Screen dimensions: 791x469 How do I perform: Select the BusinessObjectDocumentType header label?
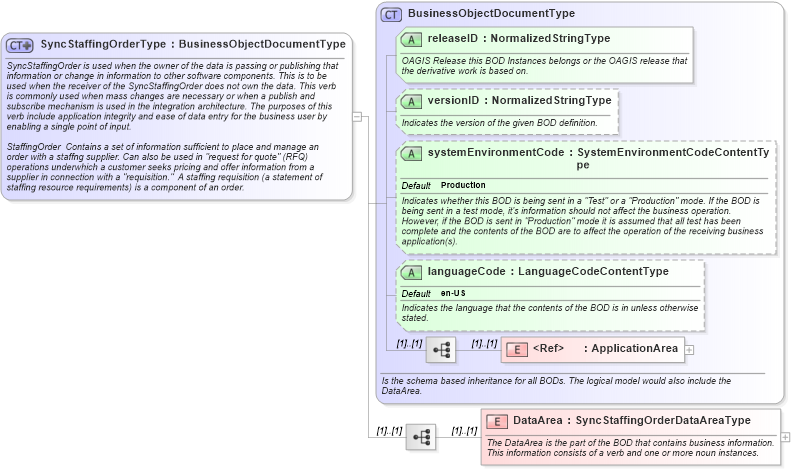491,14
